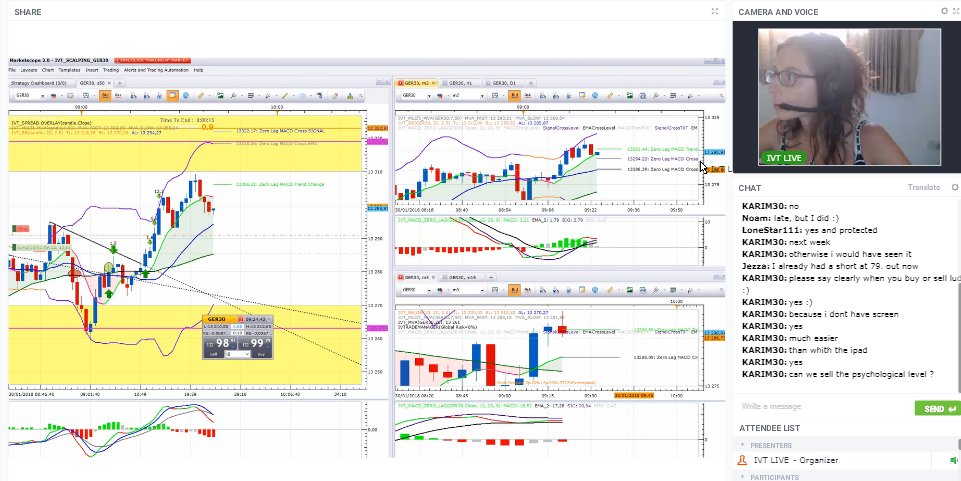The height and width of the screenshot is (481, 961).
Task: Click bull icon in m2 chart toolbar
Action: [x=440, y=96]
